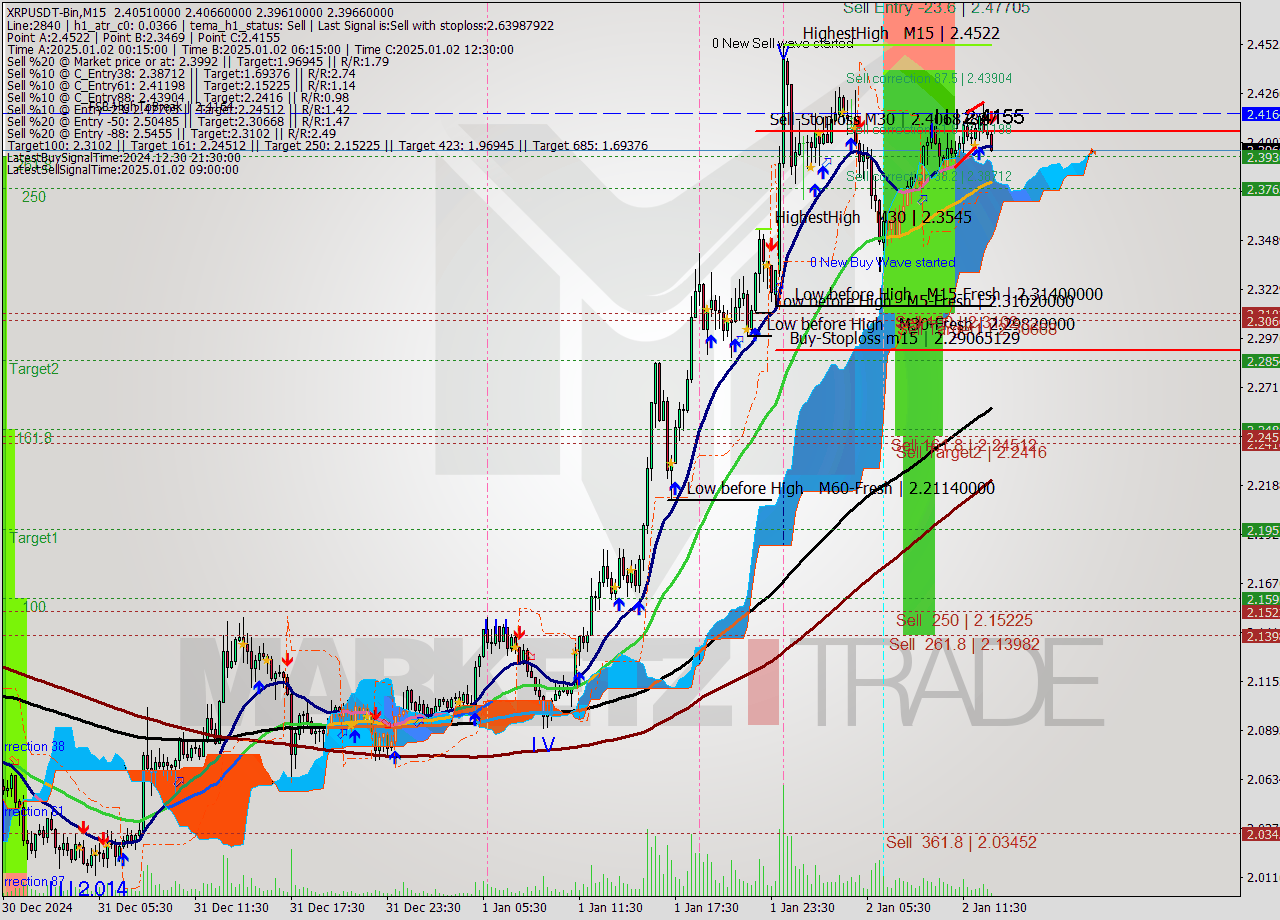Select 'Sell correction 87.5 | 2.43904' label
This screenshot has width=1280, height=920.
929,78
